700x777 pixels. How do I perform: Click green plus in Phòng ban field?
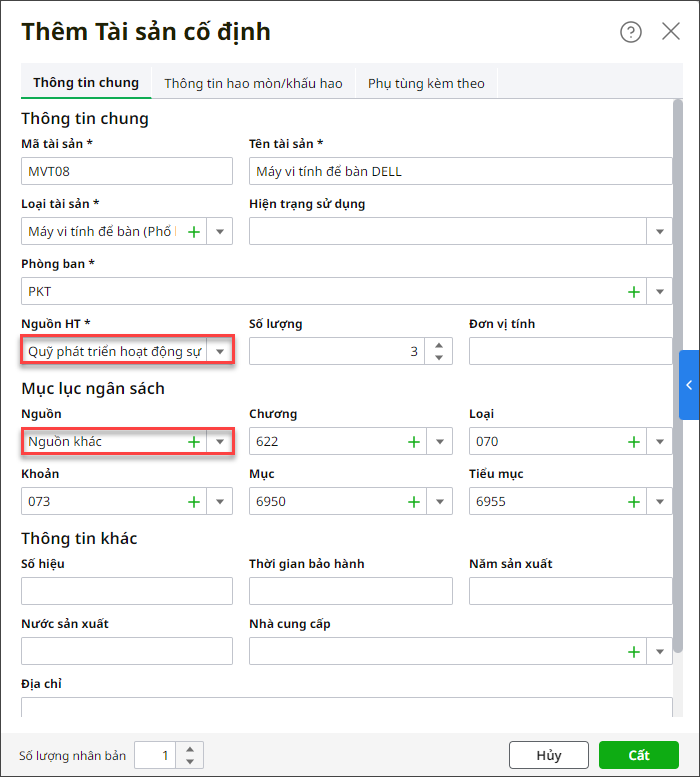tap(633, 292)
